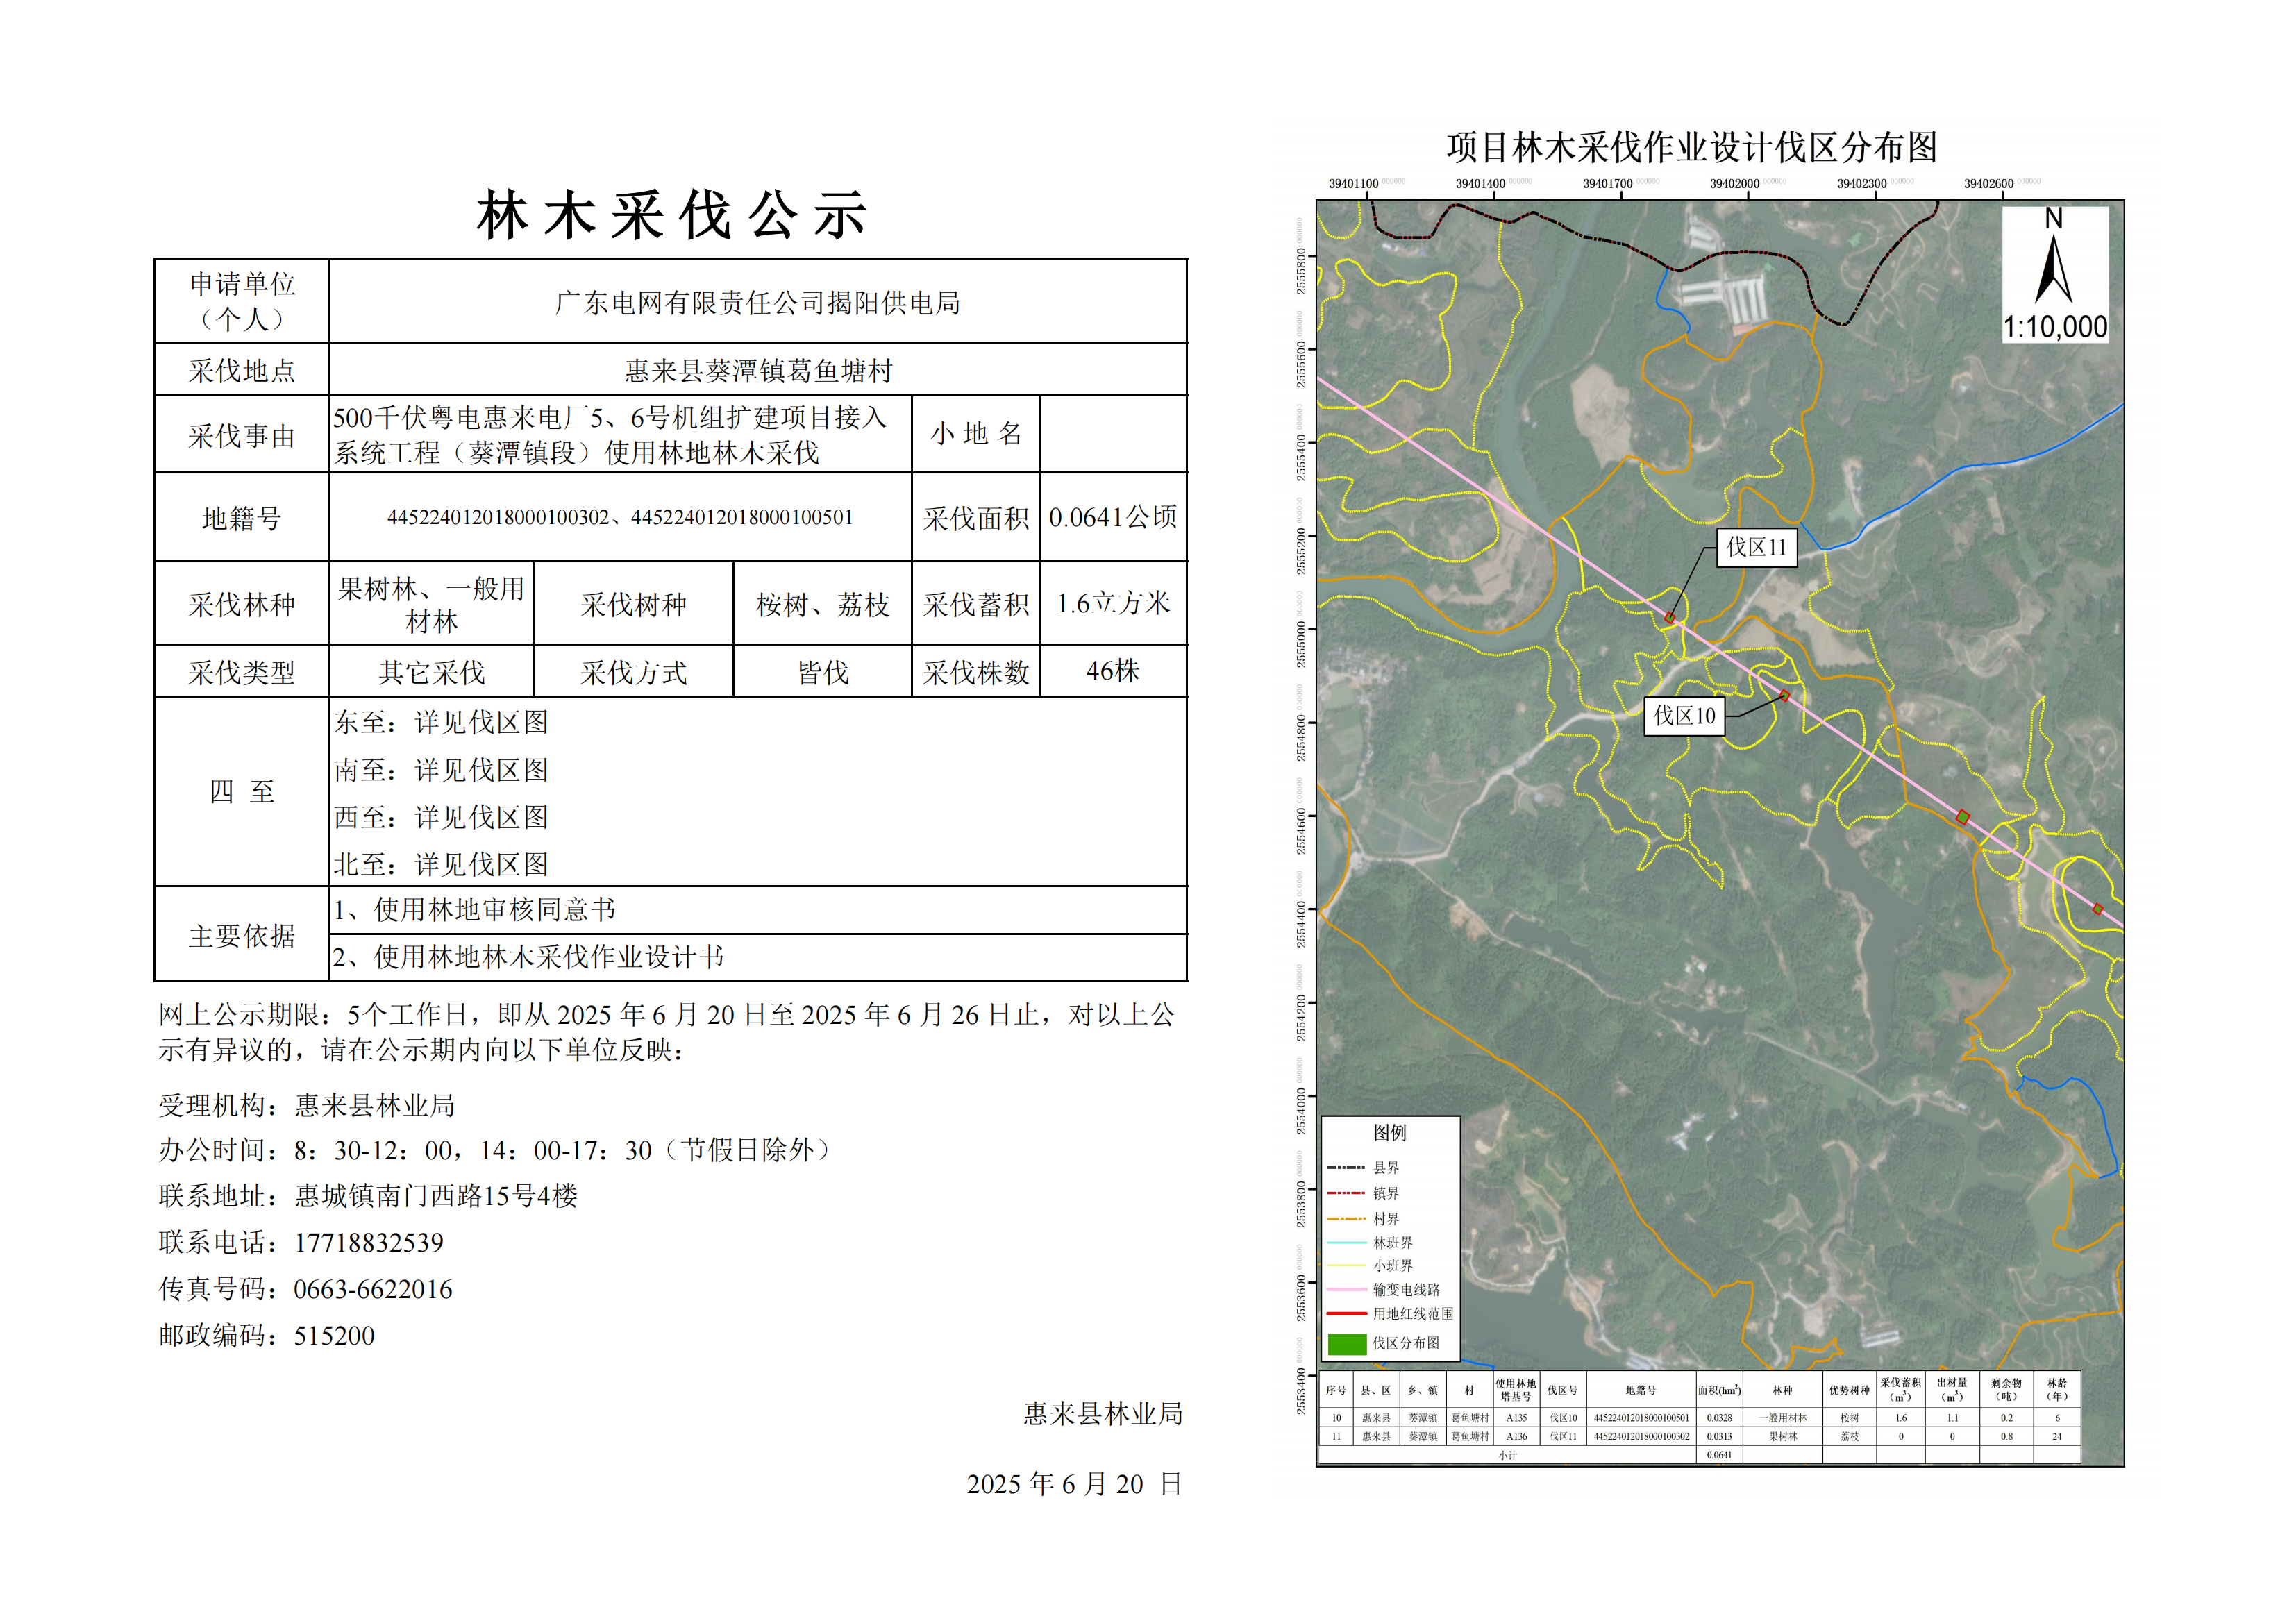Click the y-axis coordinate label 2555800
Viewport: 2296px width, 1623px height.
click(x=1301, y=270)
